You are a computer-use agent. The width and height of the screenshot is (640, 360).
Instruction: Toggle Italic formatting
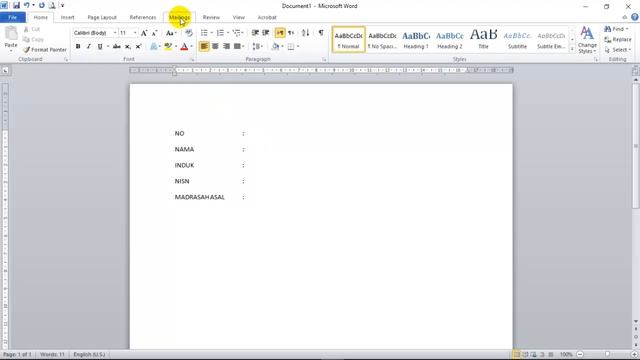click(89, 47)
